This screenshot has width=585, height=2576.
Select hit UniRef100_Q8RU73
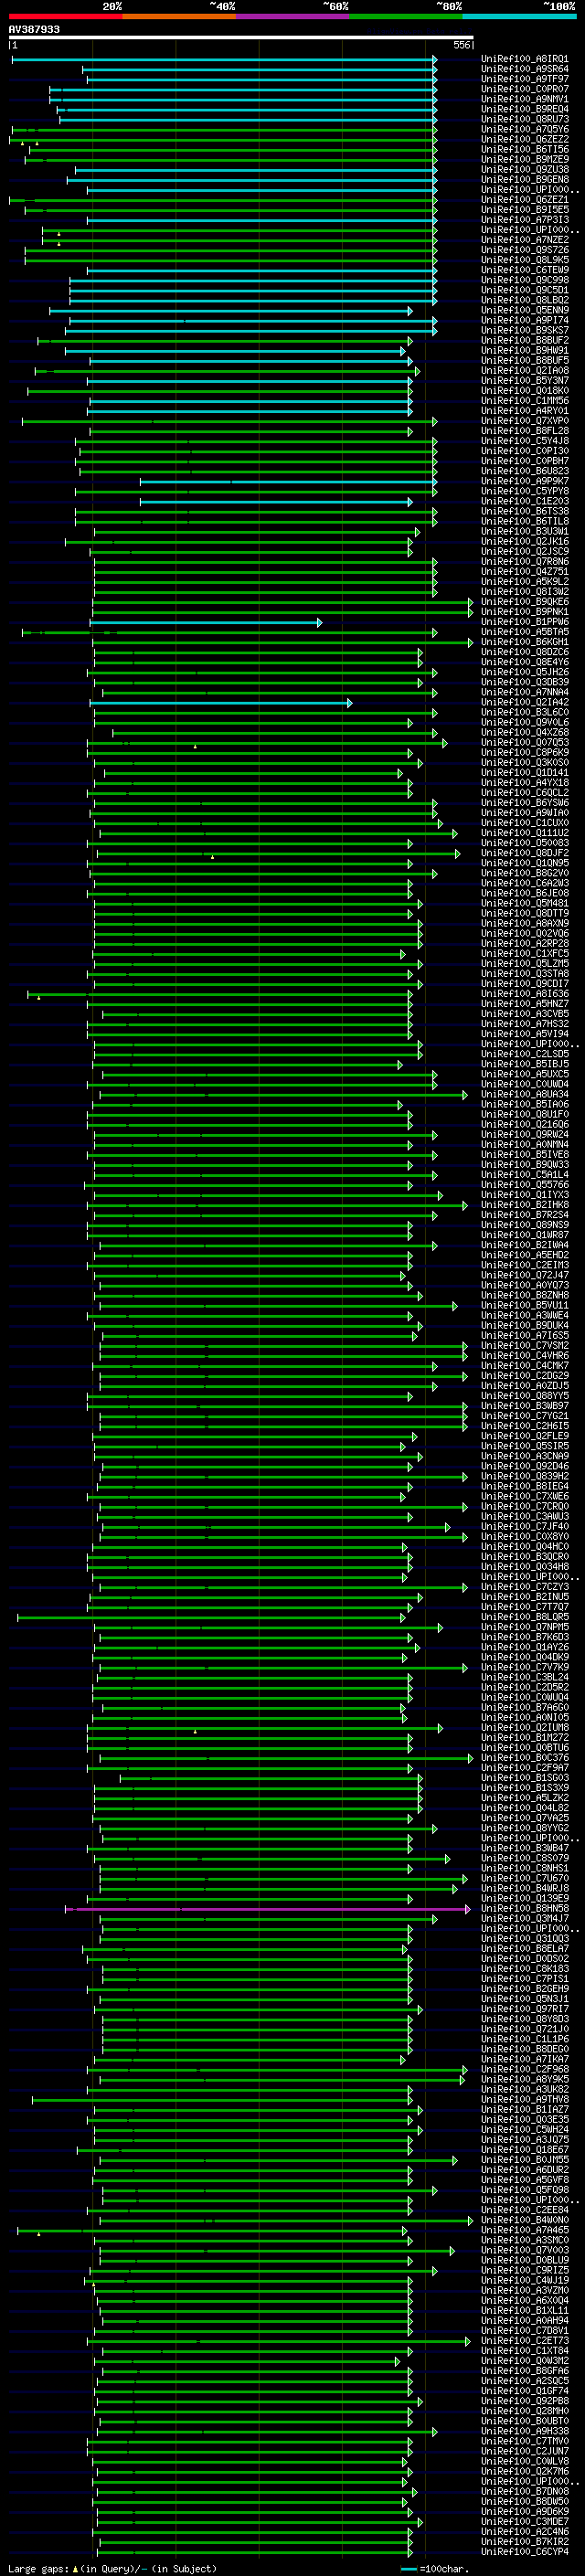pos(524,119)
